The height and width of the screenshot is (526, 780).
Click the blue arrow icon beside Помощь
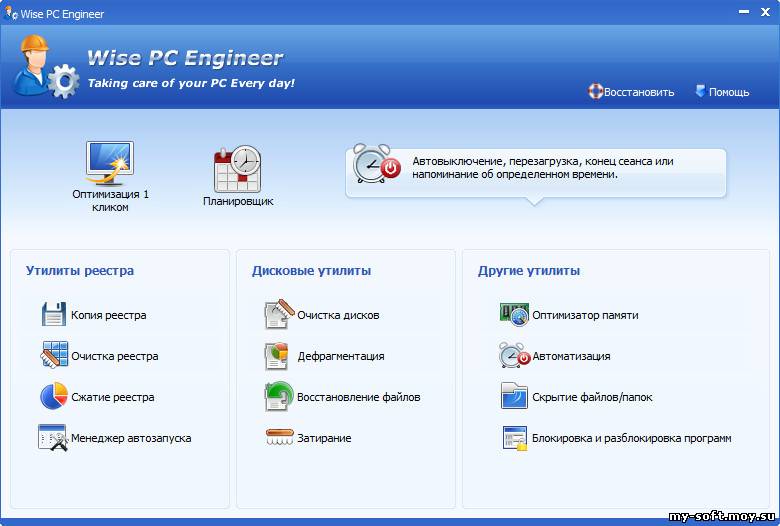(700, 91)
